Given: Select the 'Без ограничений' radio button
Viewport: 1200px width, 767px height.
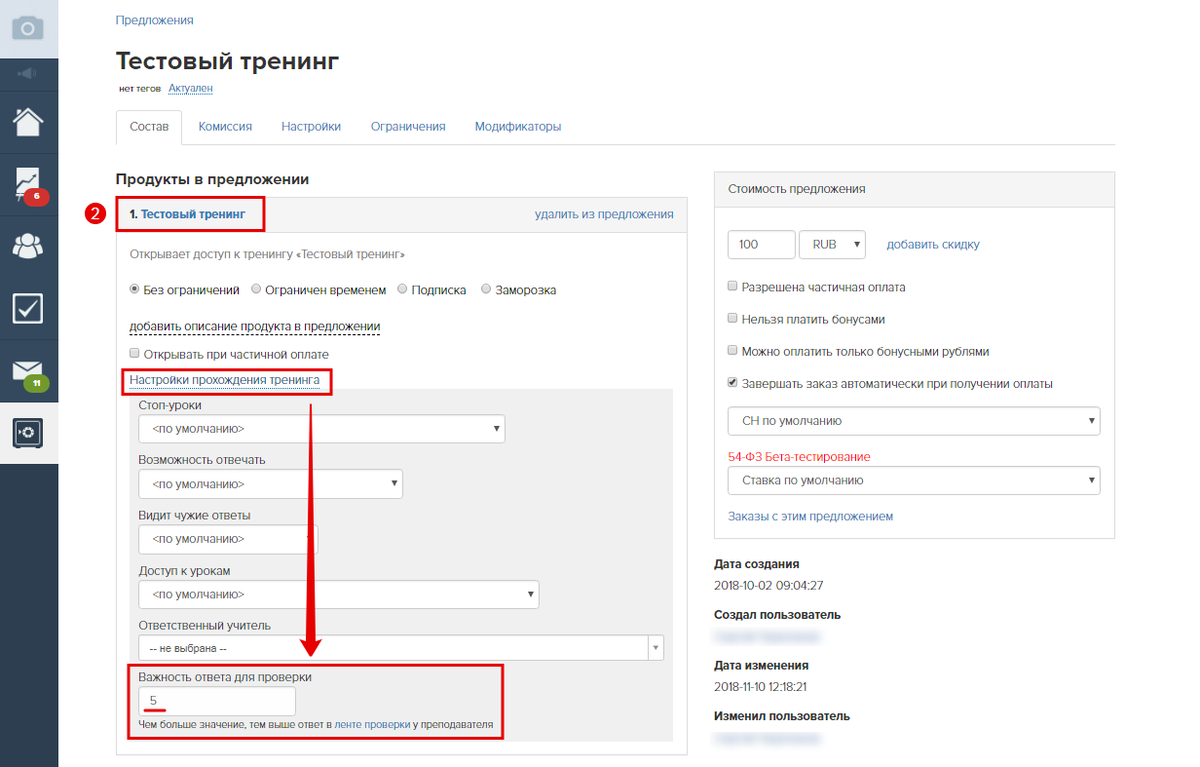Looking at the screenshot, I should pyautogui.click(x=135, y=290).
